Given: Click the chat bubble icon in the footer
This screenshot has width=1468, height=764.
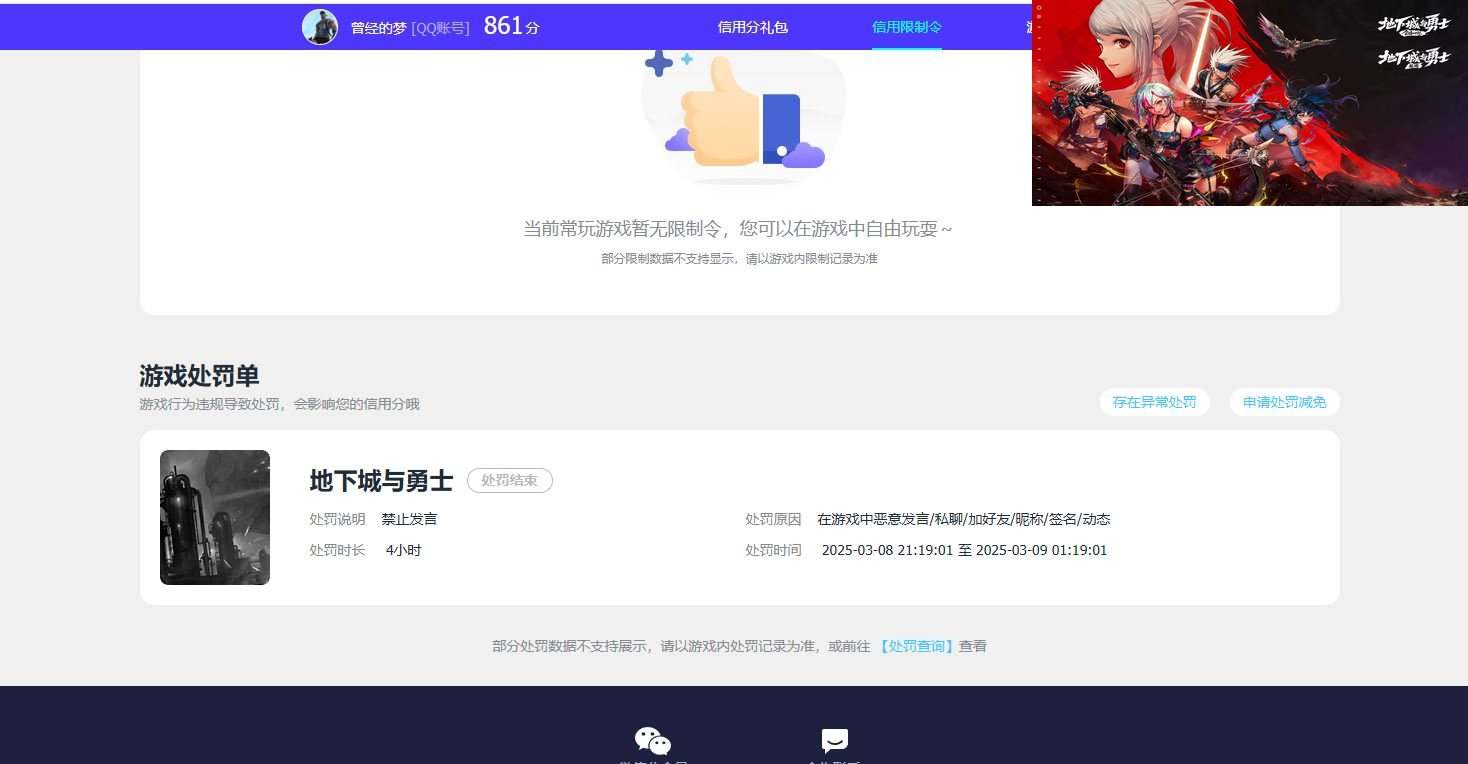Looking at the screenshot, I should tap(835, 741).
